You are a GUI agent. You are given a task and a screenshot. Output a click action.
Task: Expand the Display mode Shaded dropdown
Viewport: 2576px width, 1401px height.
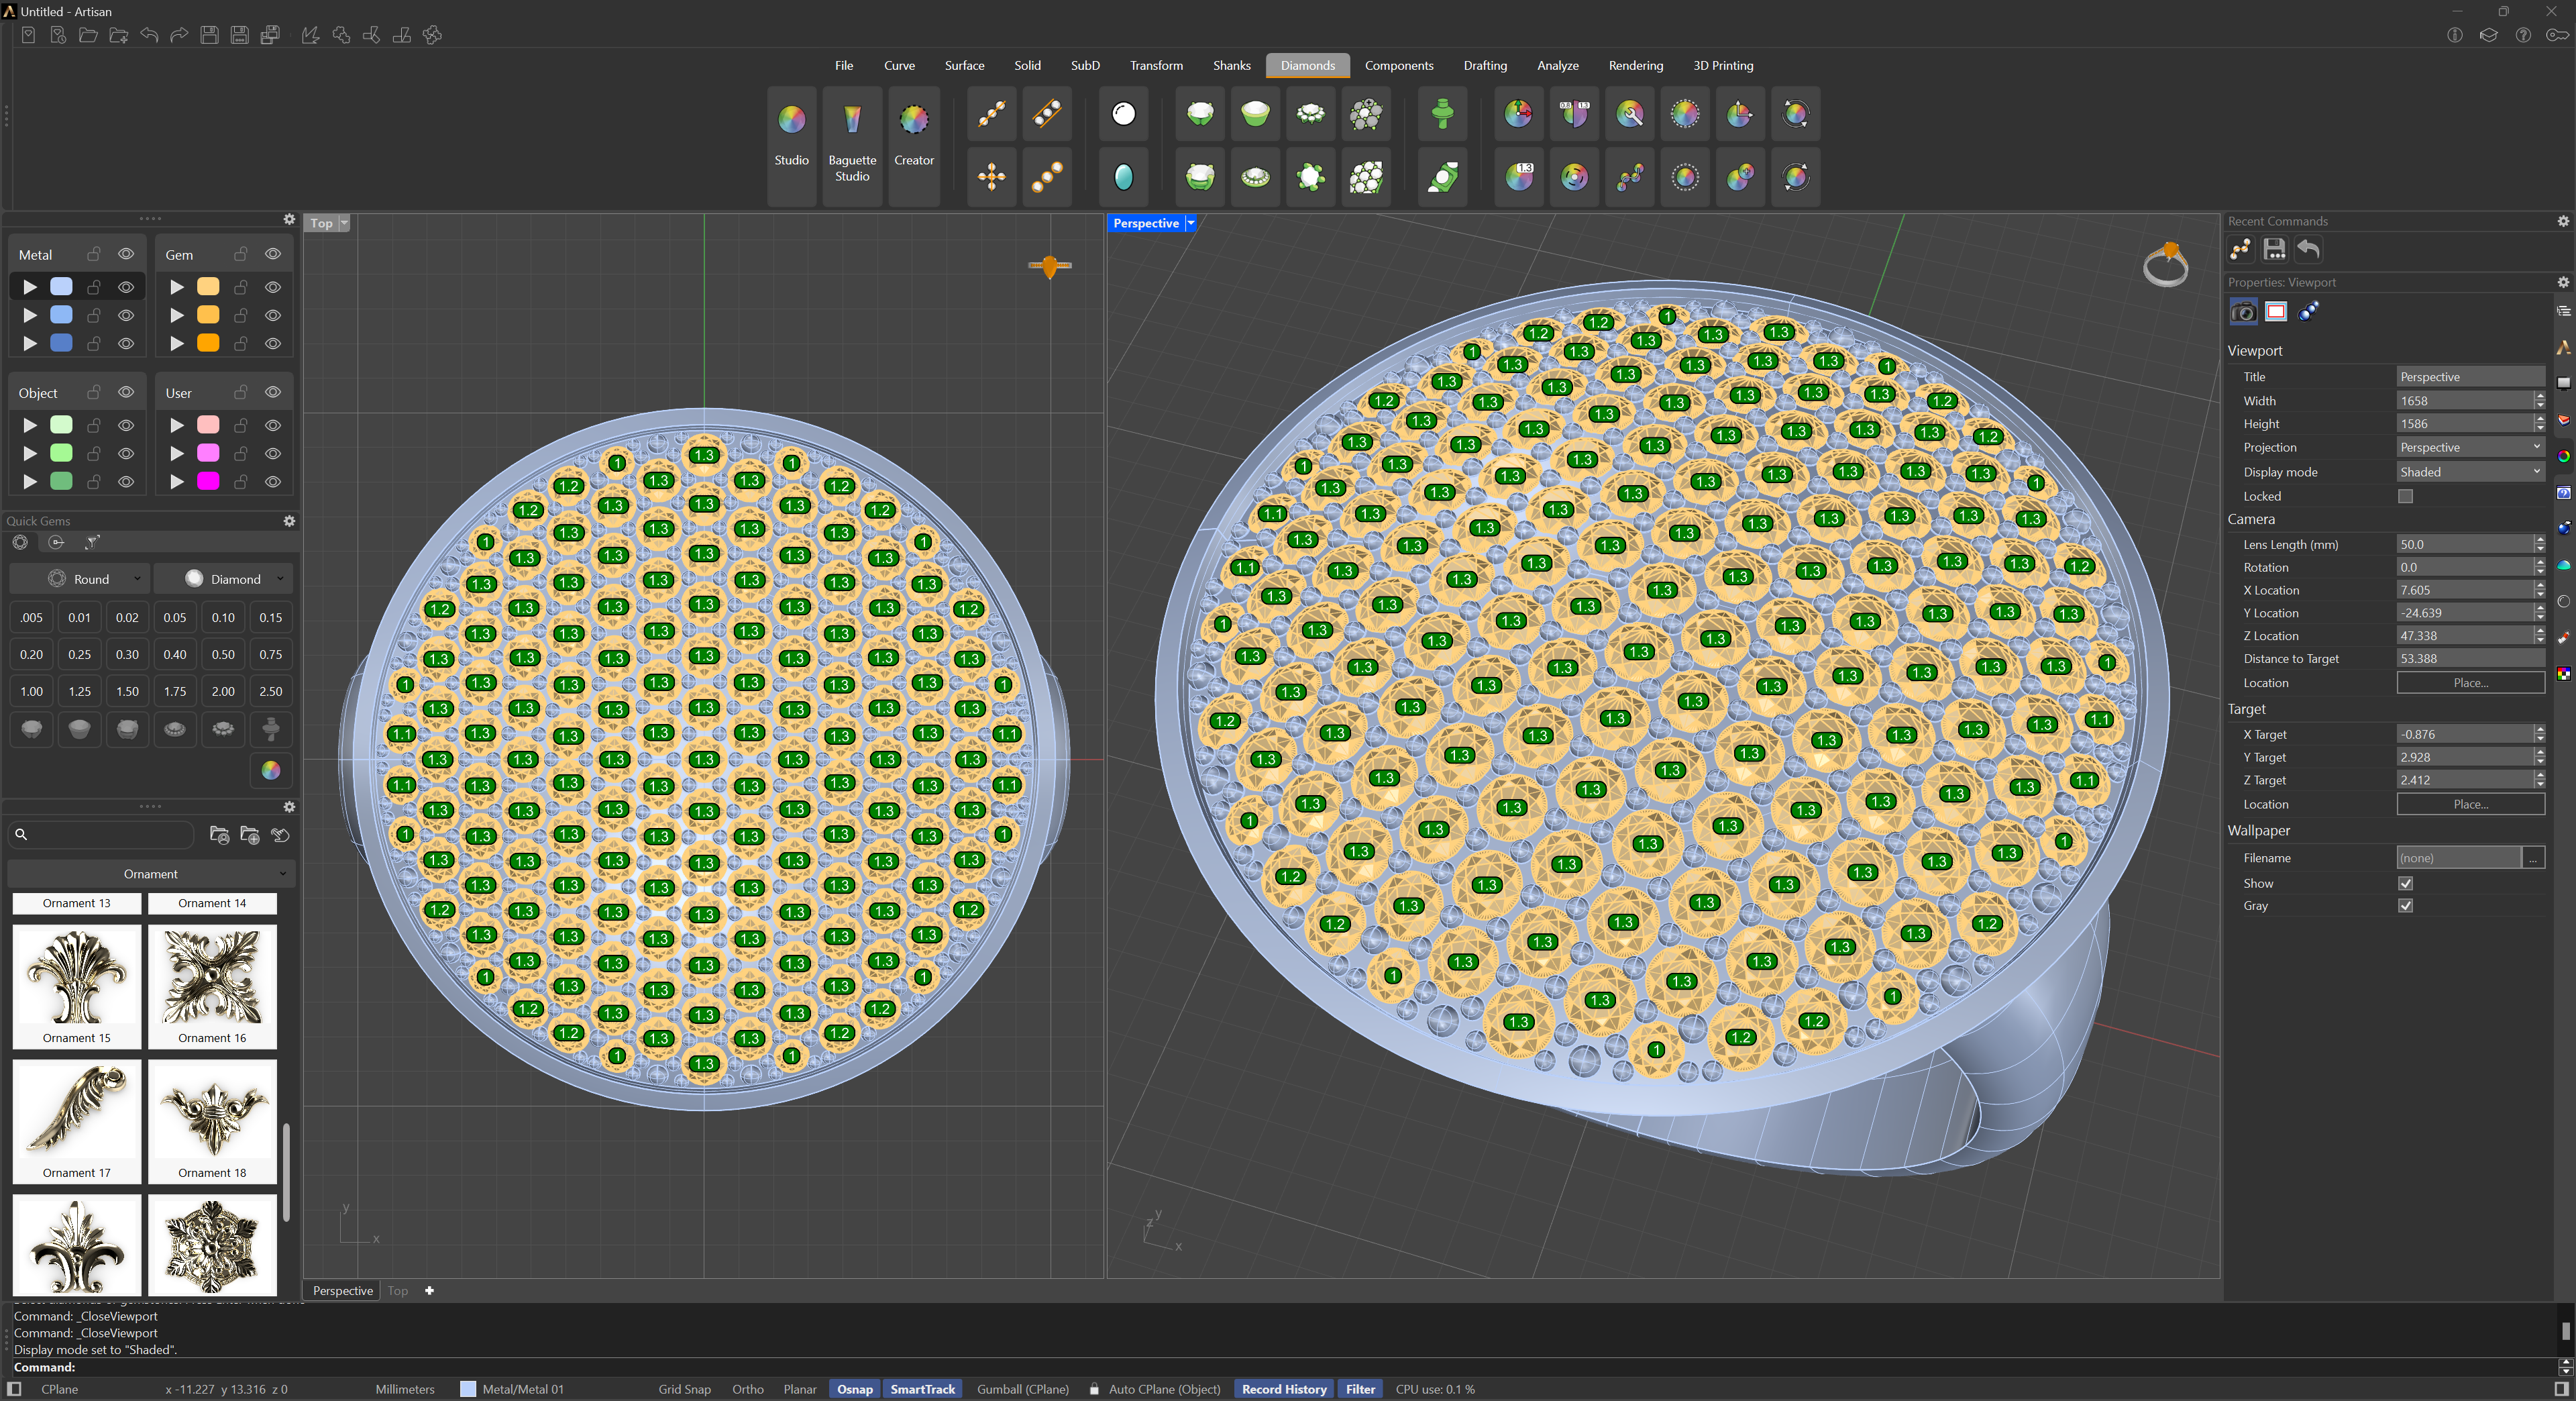[x=2469, y=472]
